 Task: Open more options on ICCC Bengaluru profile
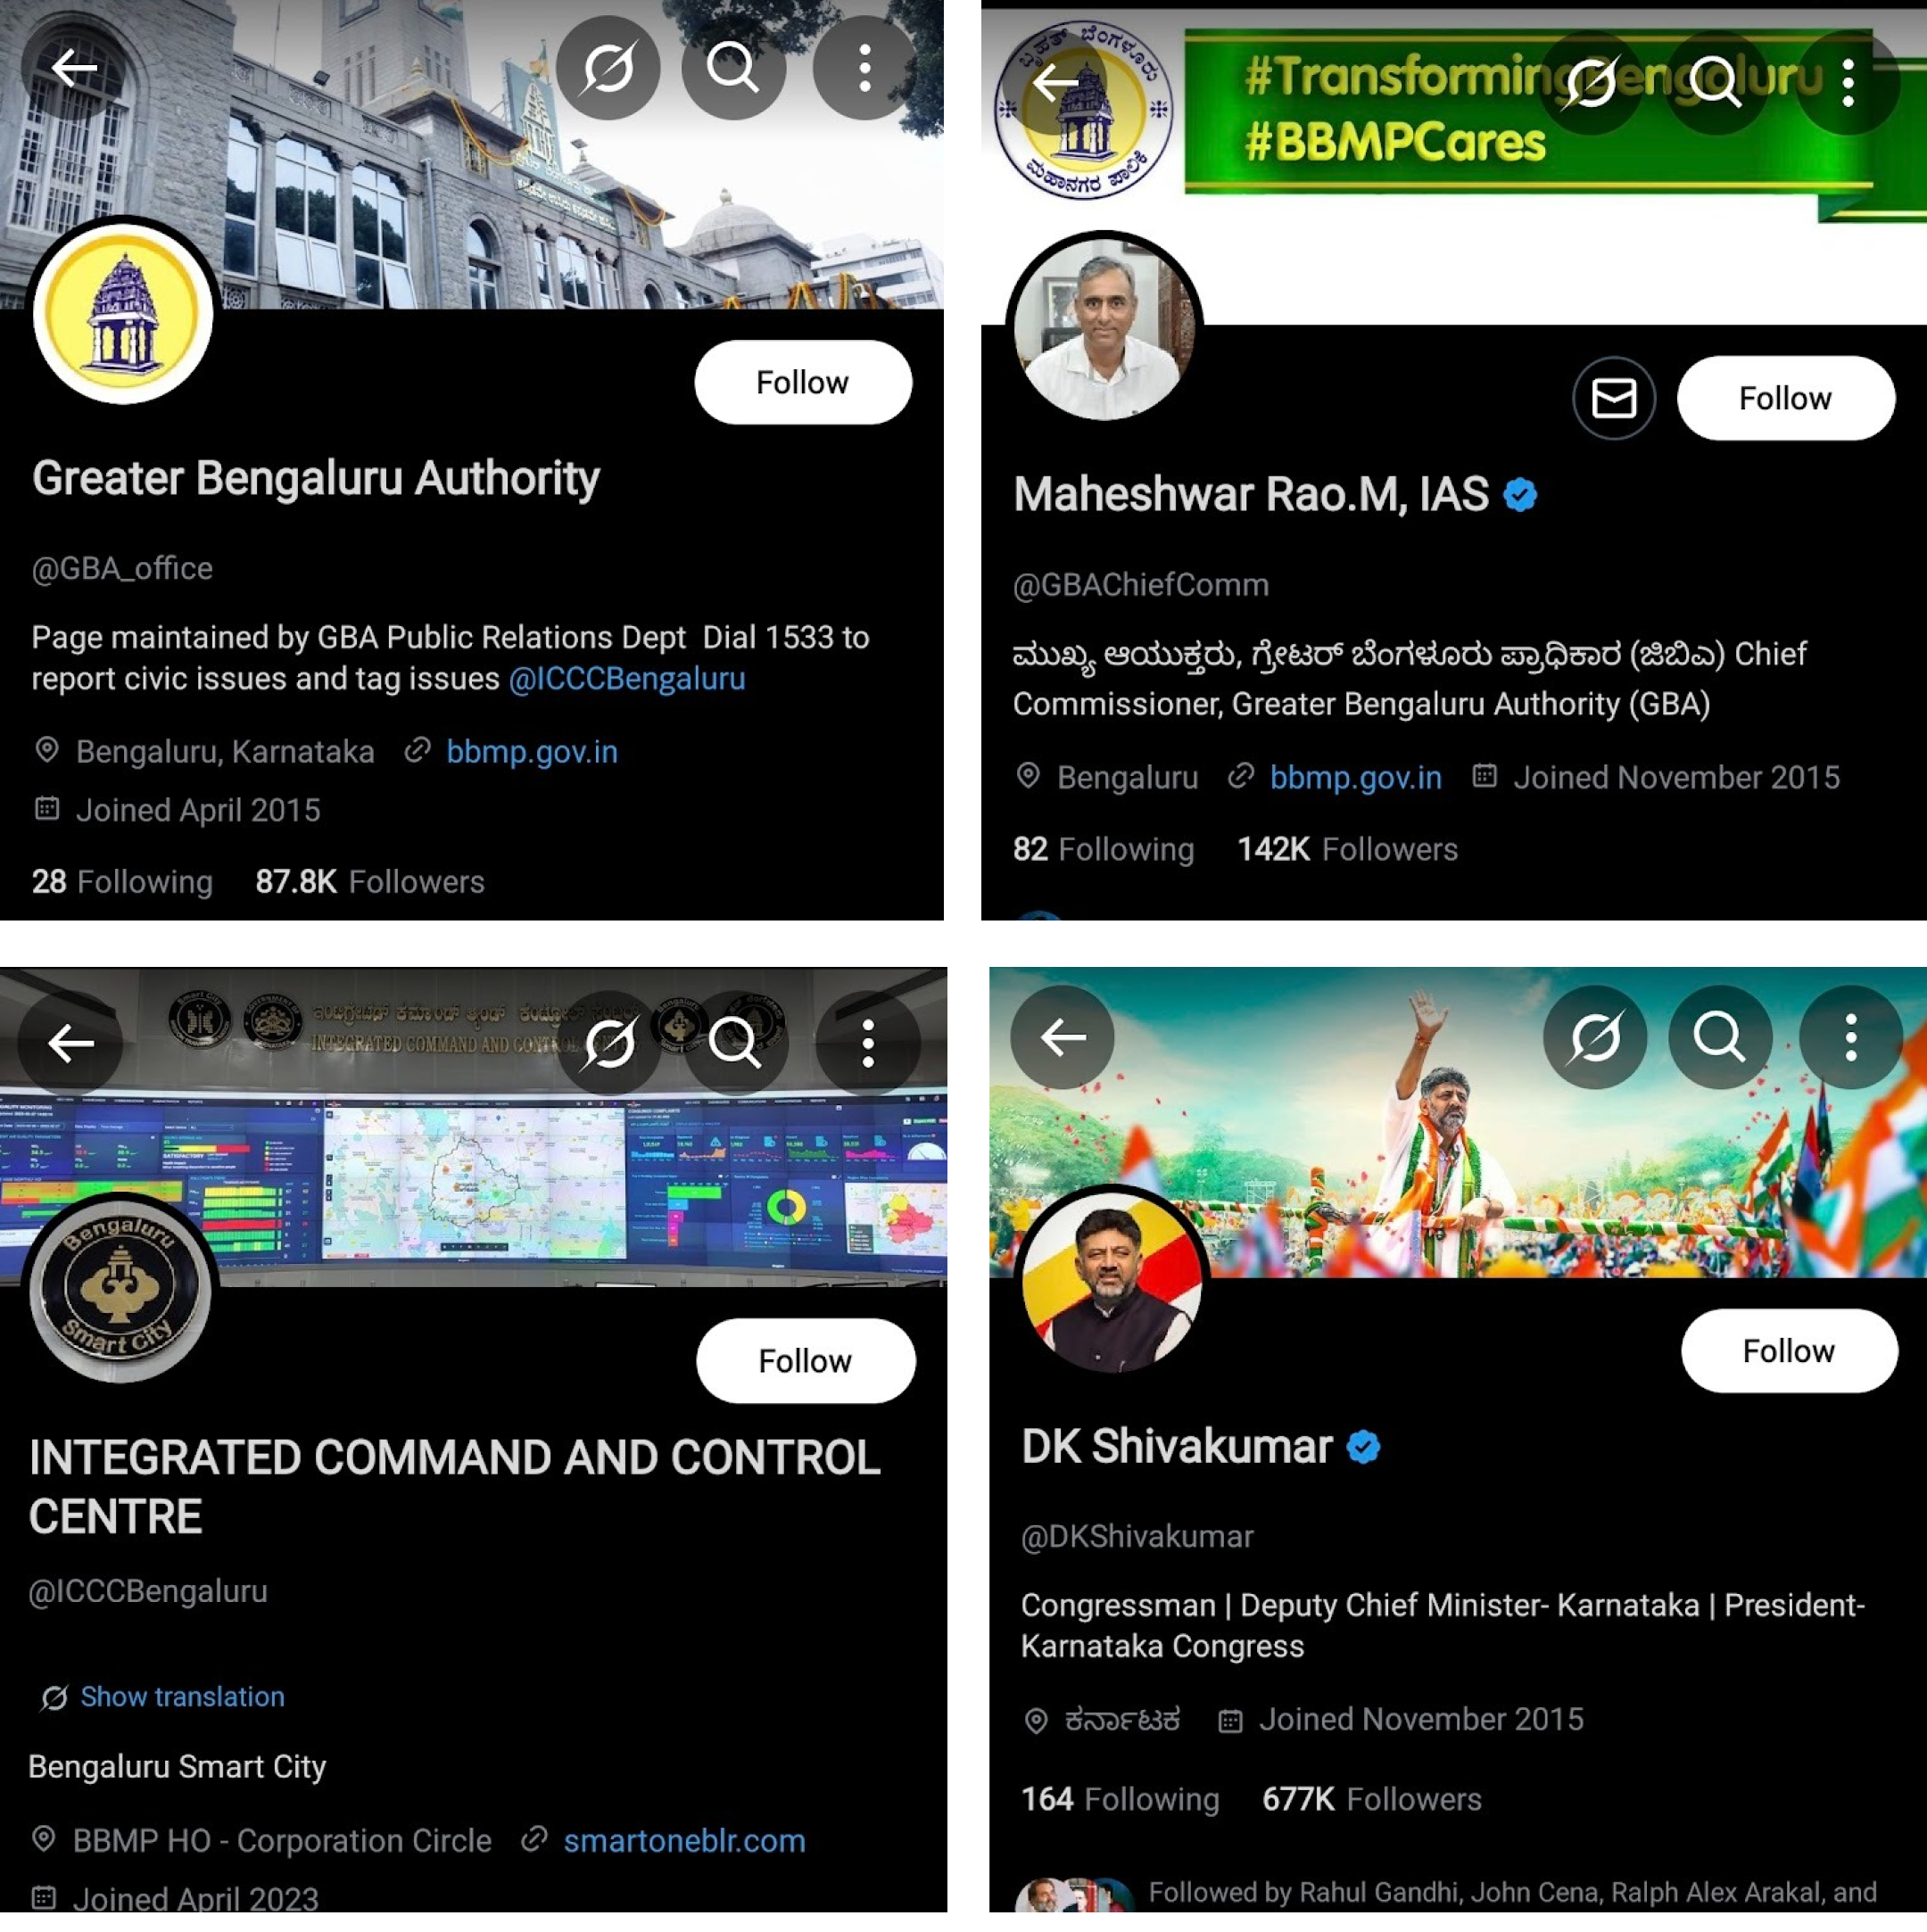867,1043
